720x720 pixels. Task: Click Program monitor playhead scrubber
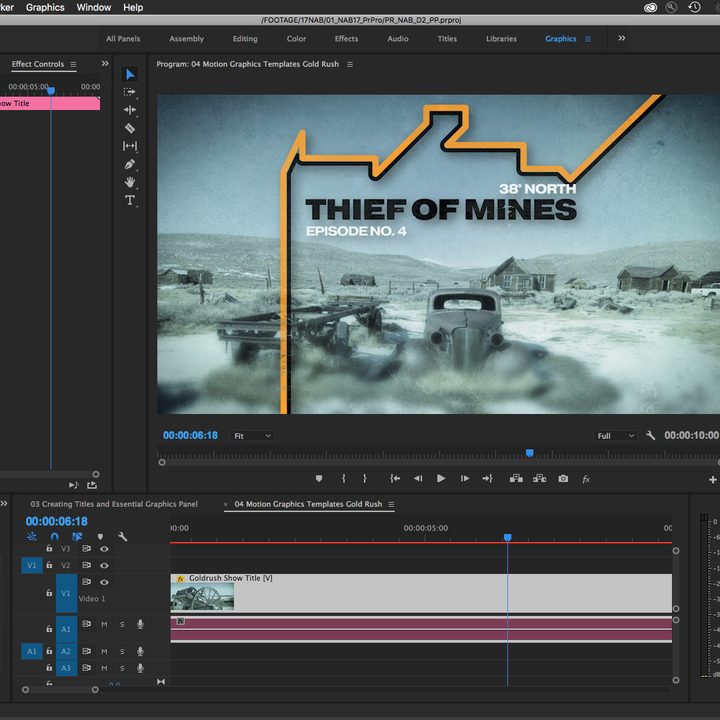pos(529,453)
